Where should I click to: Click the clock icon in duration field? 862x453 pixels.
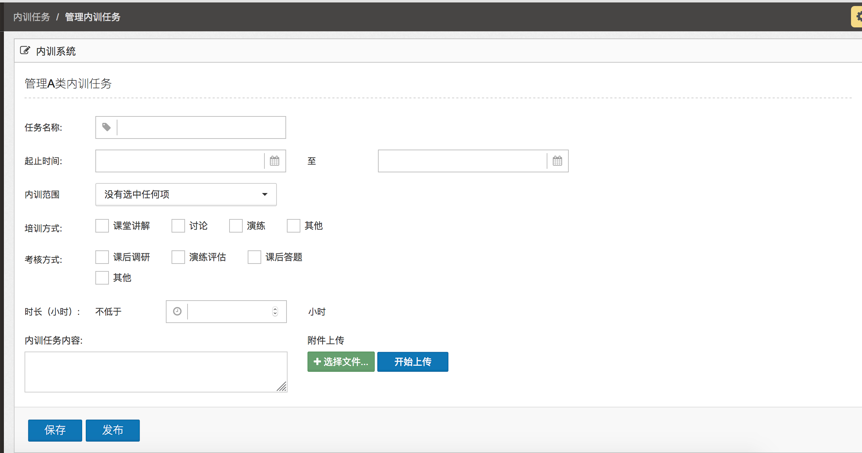pos(177,312)
